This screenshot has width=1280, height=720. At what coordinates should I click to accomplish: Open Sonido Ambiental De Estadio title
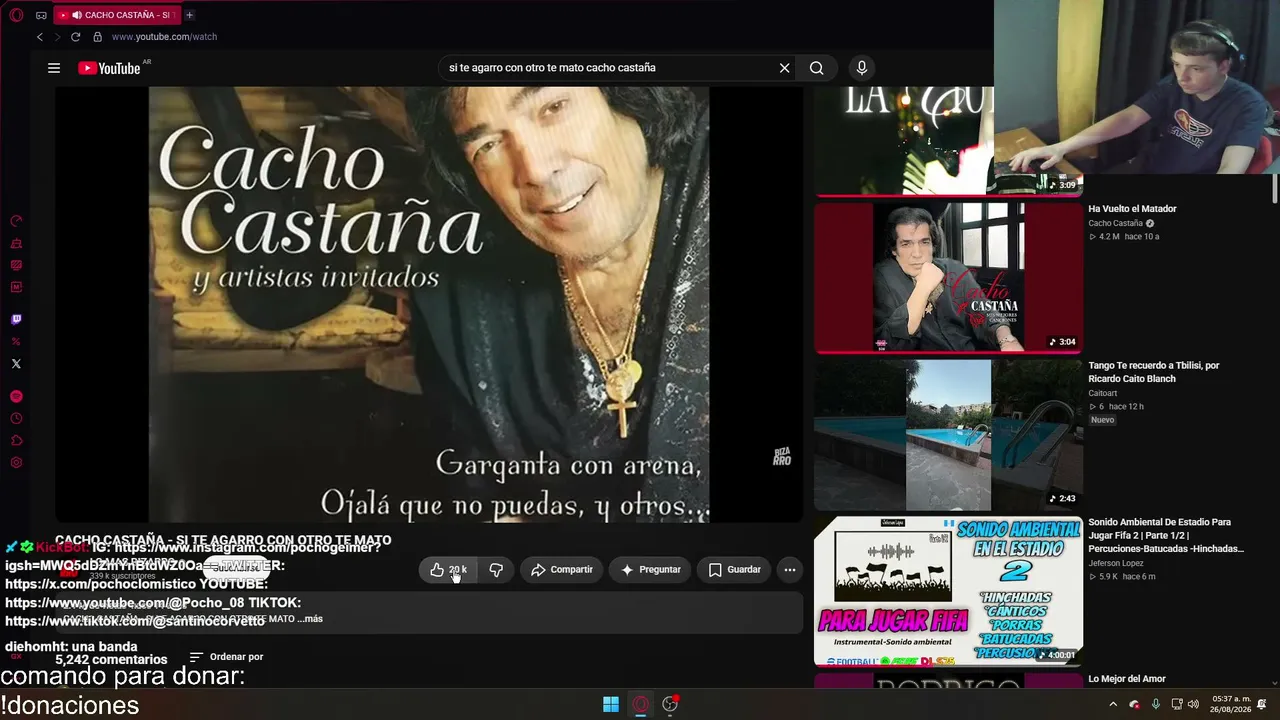coord(1166,535)
